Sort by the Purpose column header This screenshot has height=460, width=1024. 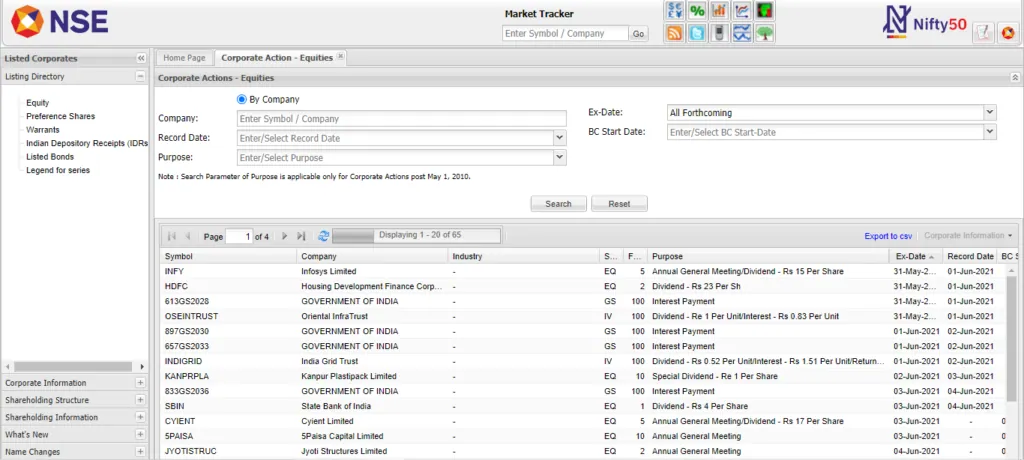click(x=767, y=256)
